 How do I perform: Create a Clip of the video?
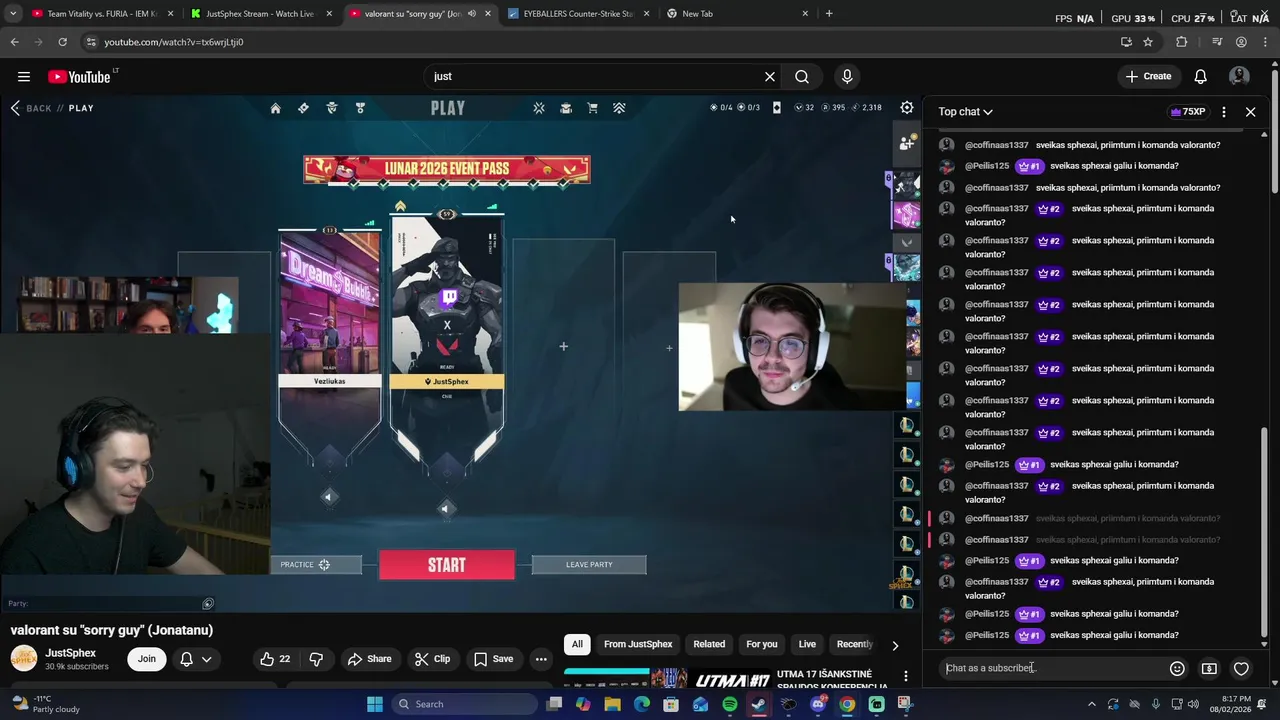pyautogui.click(x=432, y=659)
